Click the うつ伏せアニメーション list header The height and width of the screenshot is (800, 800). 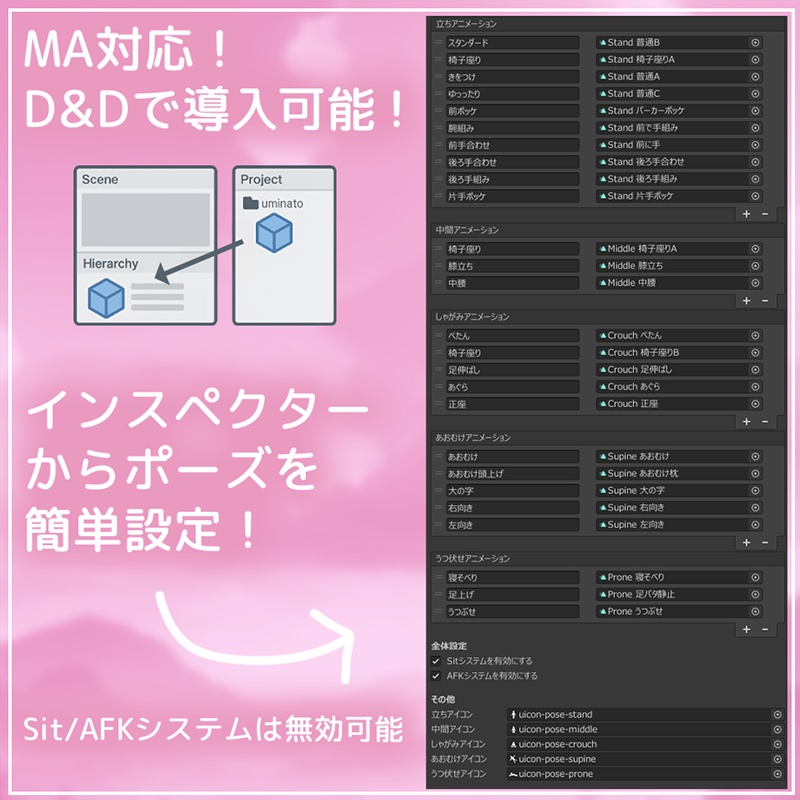[607, 559]
